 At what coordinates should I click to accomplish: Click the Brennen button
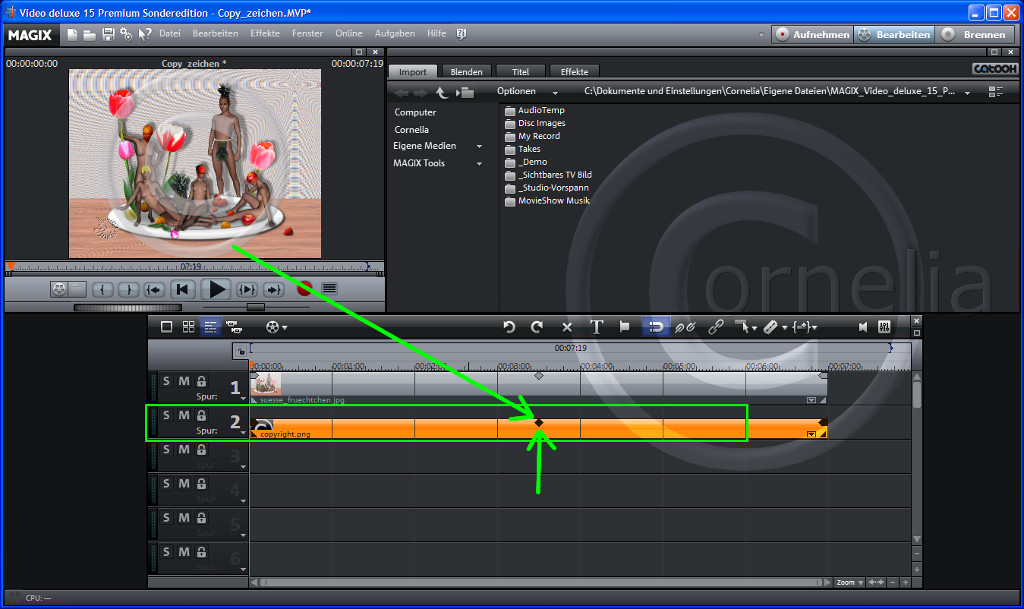tap(974, 34)
